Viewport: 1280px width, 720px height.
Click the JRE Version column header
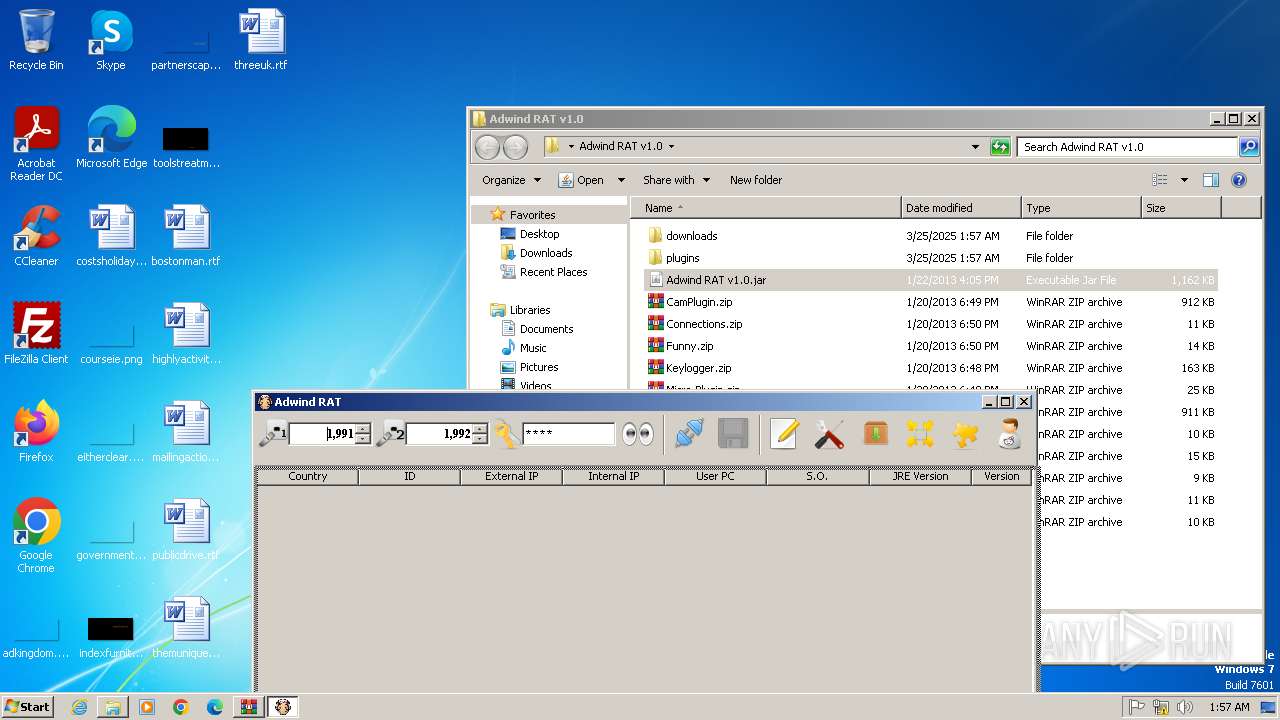coord(920,476)
